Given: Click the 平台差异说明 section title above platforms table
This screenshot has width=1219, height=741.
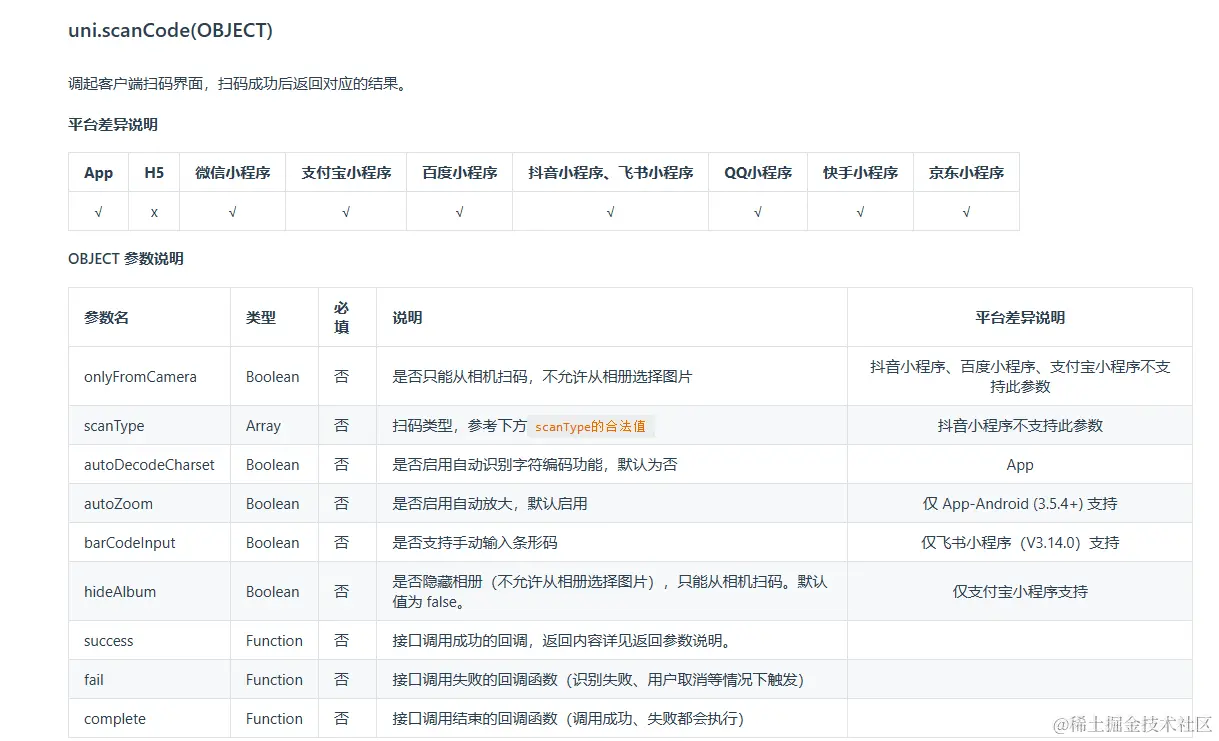Looking at the screenshot, I should (113, 125).
